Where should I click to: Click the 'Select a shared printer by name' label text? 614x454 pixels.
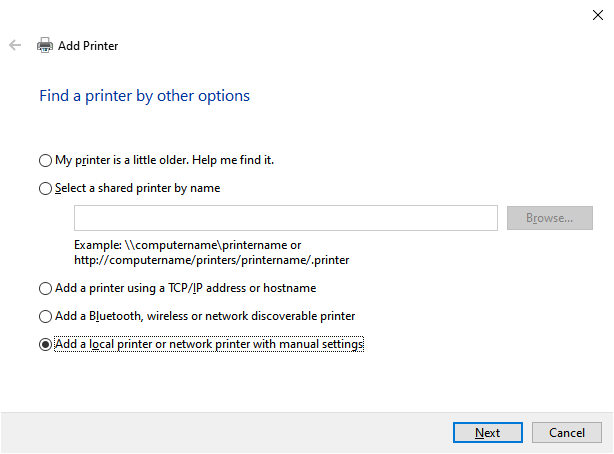coord(137,188)
